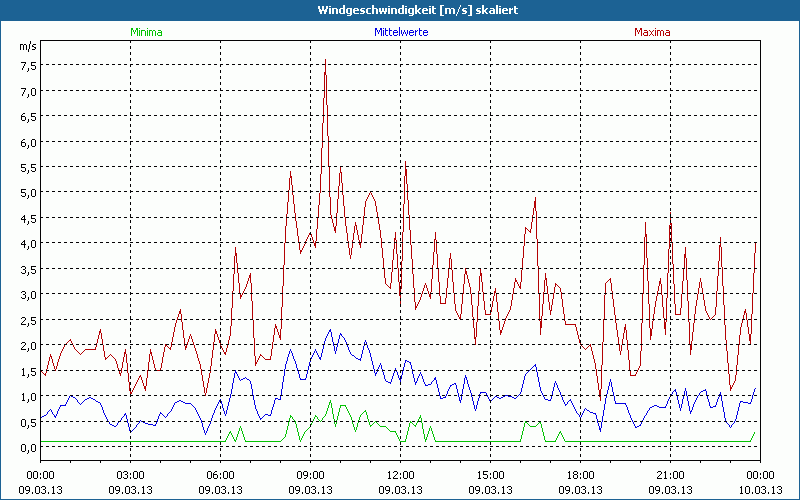Click the 1,0 y-axis tick label
This screenshot has height=500, width=800.
pos(28,396)
